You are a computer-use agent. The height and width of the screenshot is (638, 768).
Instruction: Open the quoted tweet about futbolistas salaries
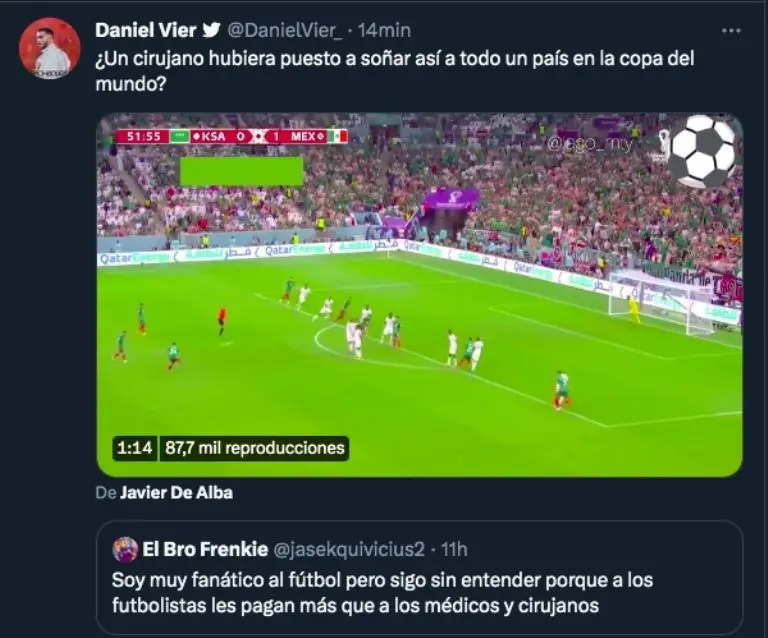tap(420, 578)
